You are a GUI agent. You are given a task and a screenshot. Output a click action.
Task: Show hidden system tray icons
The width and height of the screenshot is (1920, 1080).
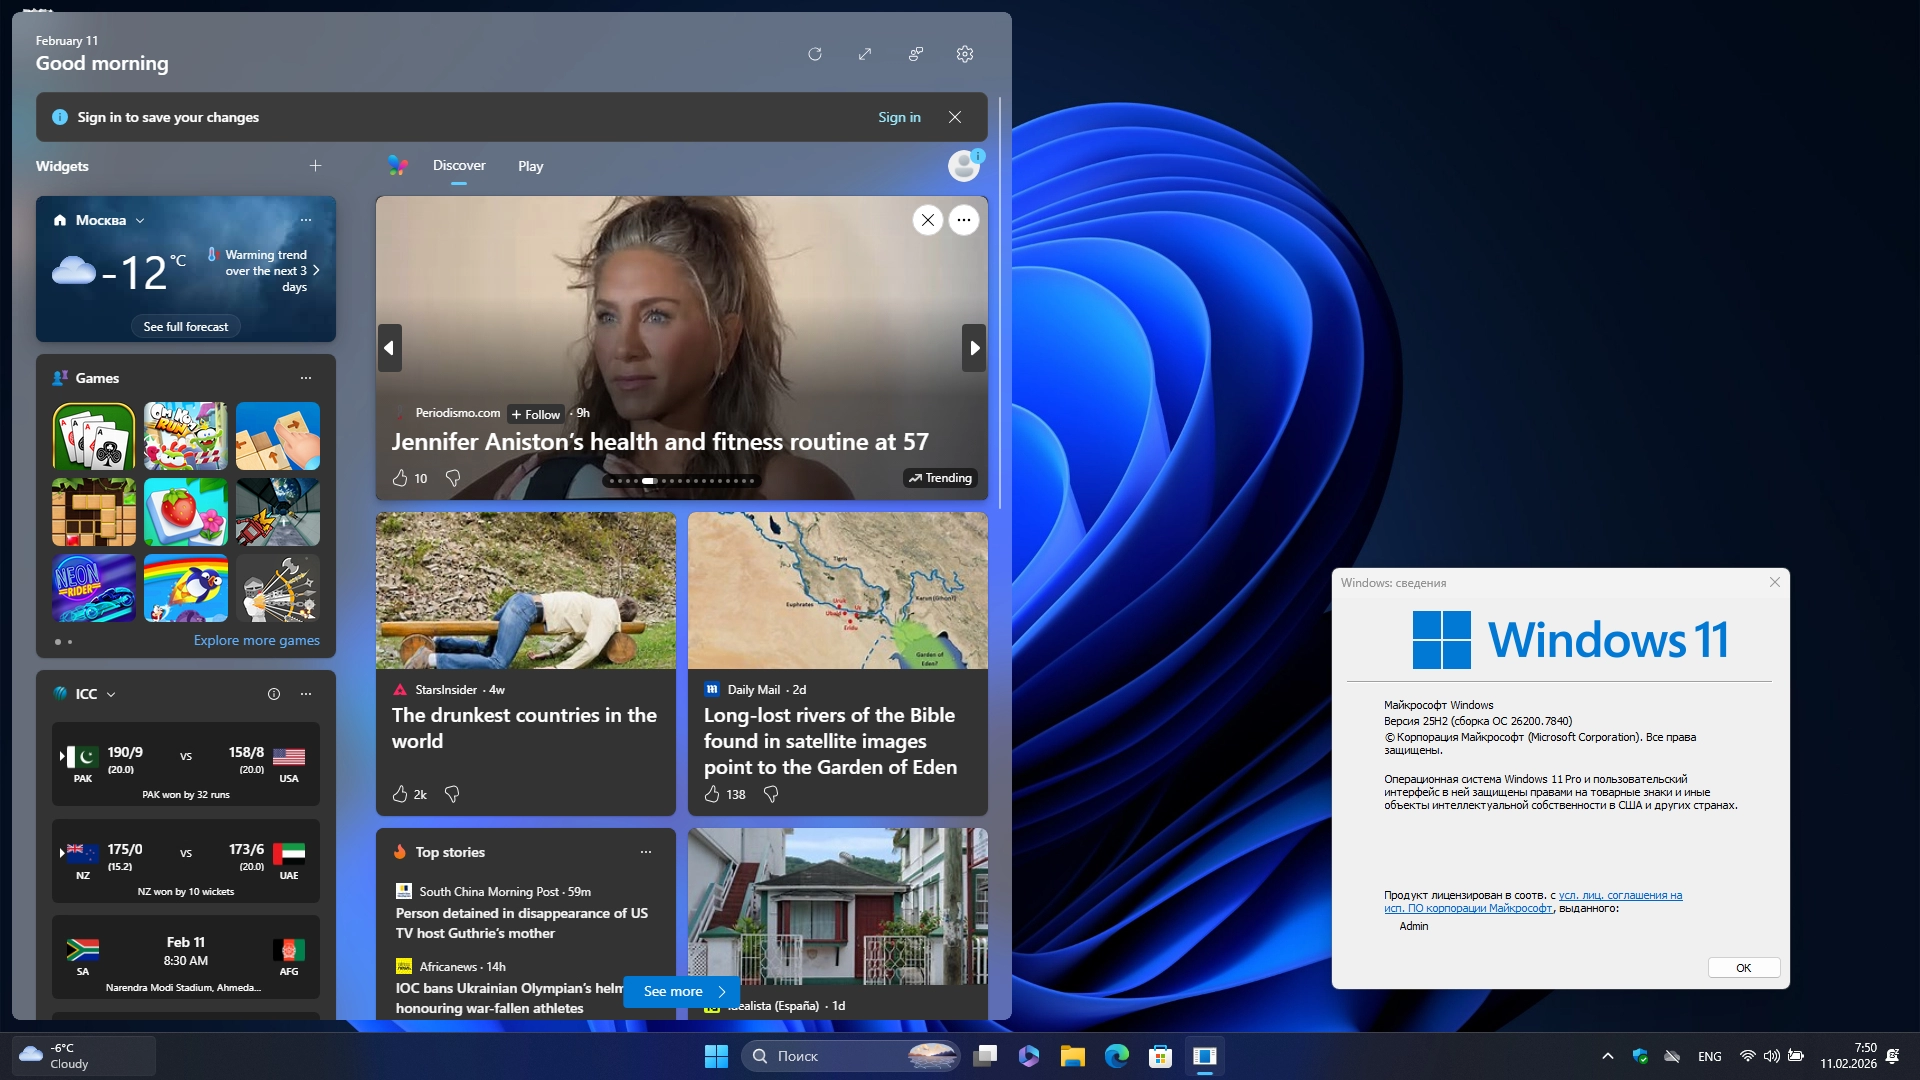click(x=1607, y=1056)
